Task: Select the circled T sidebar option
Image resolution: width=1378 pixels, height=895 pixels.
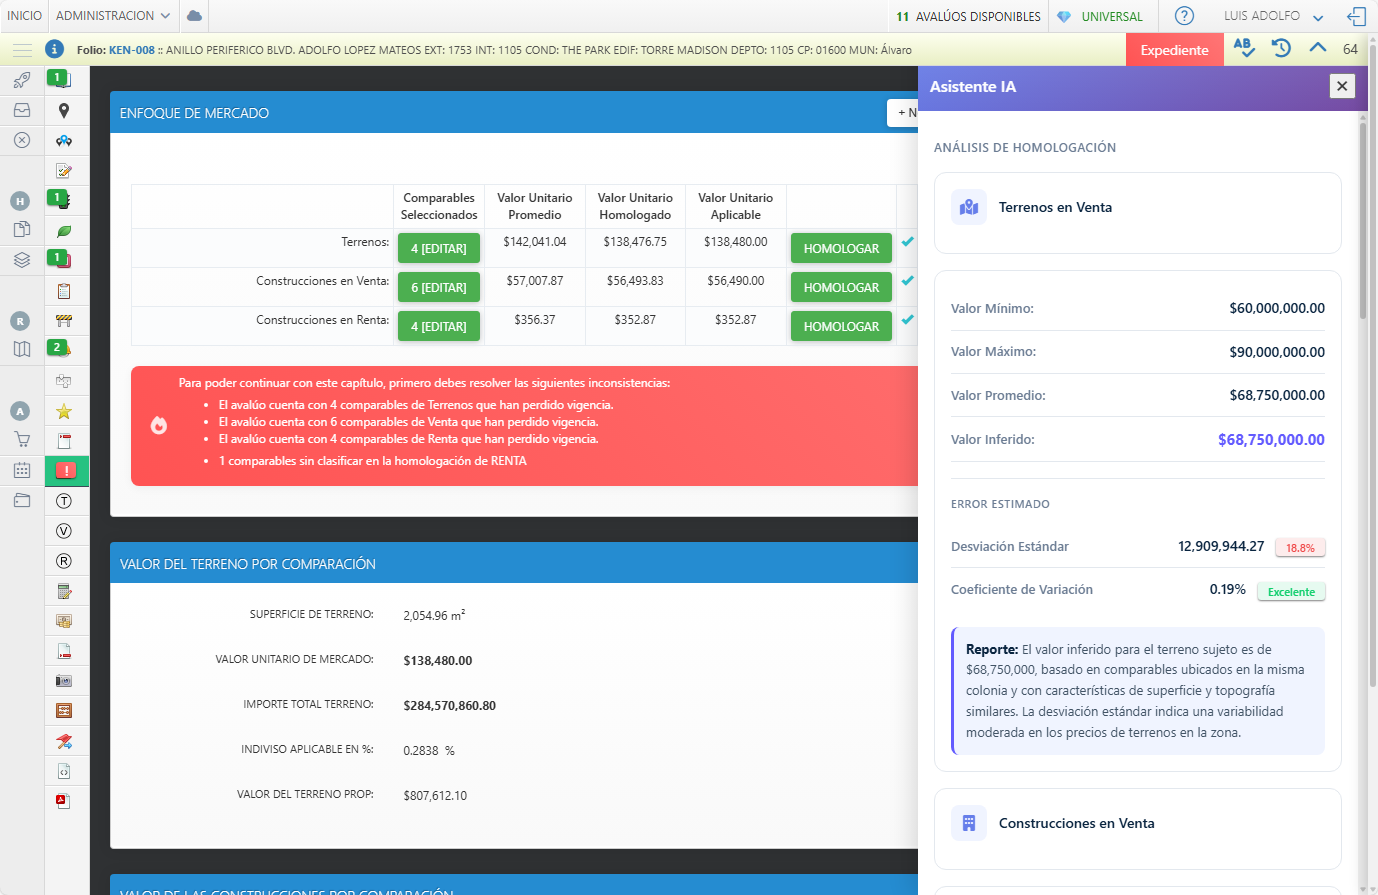Action: tap(64, 501)
